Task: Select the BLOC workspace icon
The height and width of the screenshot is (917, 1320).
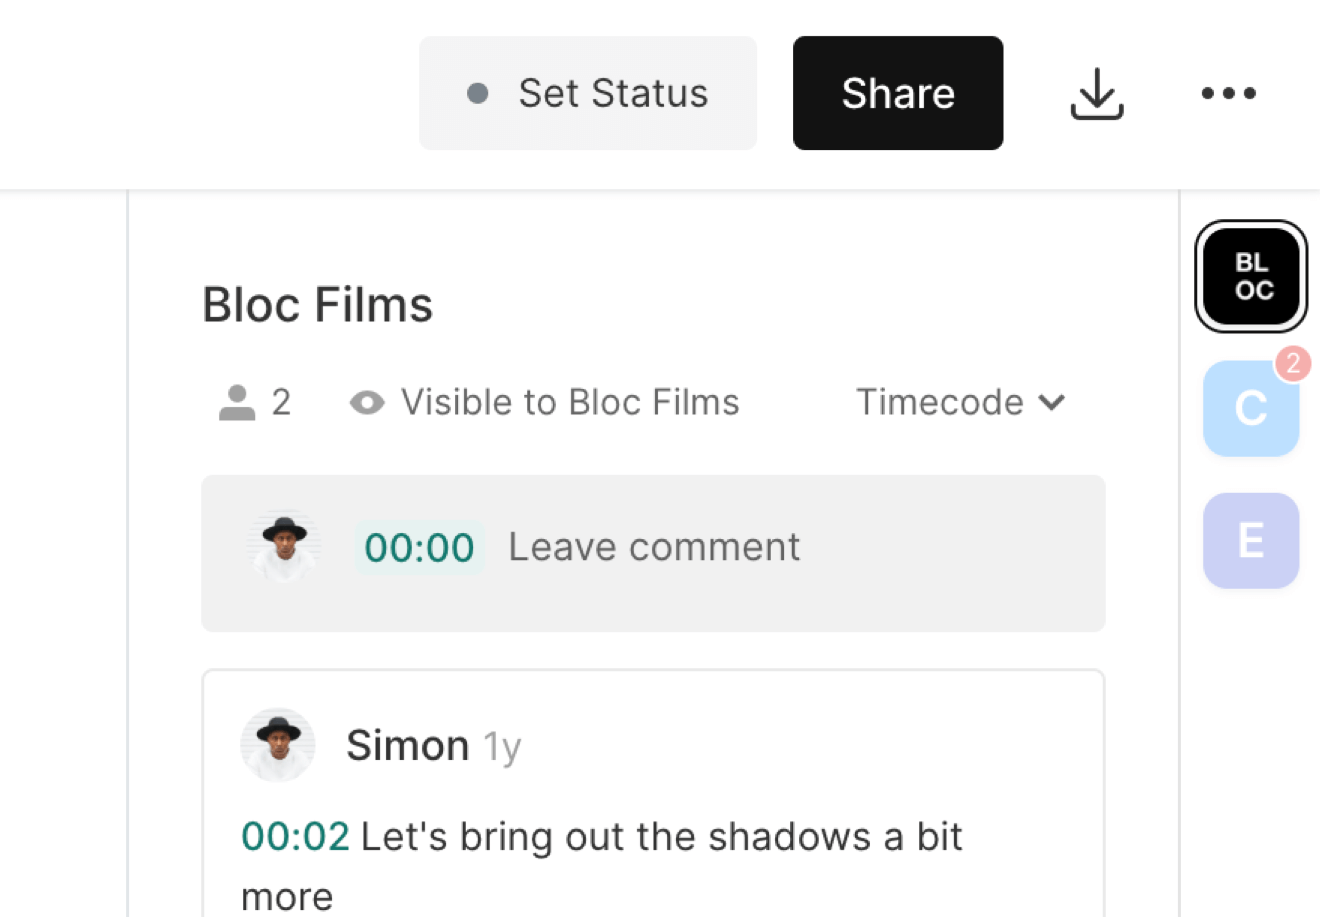Action: pos(1251,276)
